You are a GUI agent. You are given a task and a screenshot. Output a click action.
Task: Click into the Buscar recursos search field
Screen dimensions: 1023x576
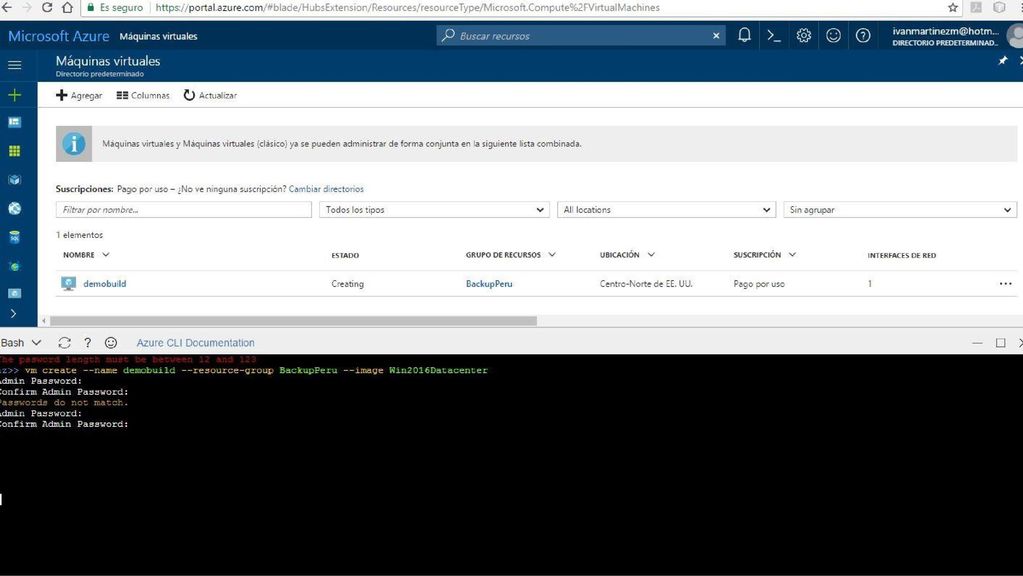pyautogui.click(x=581, y=36)
